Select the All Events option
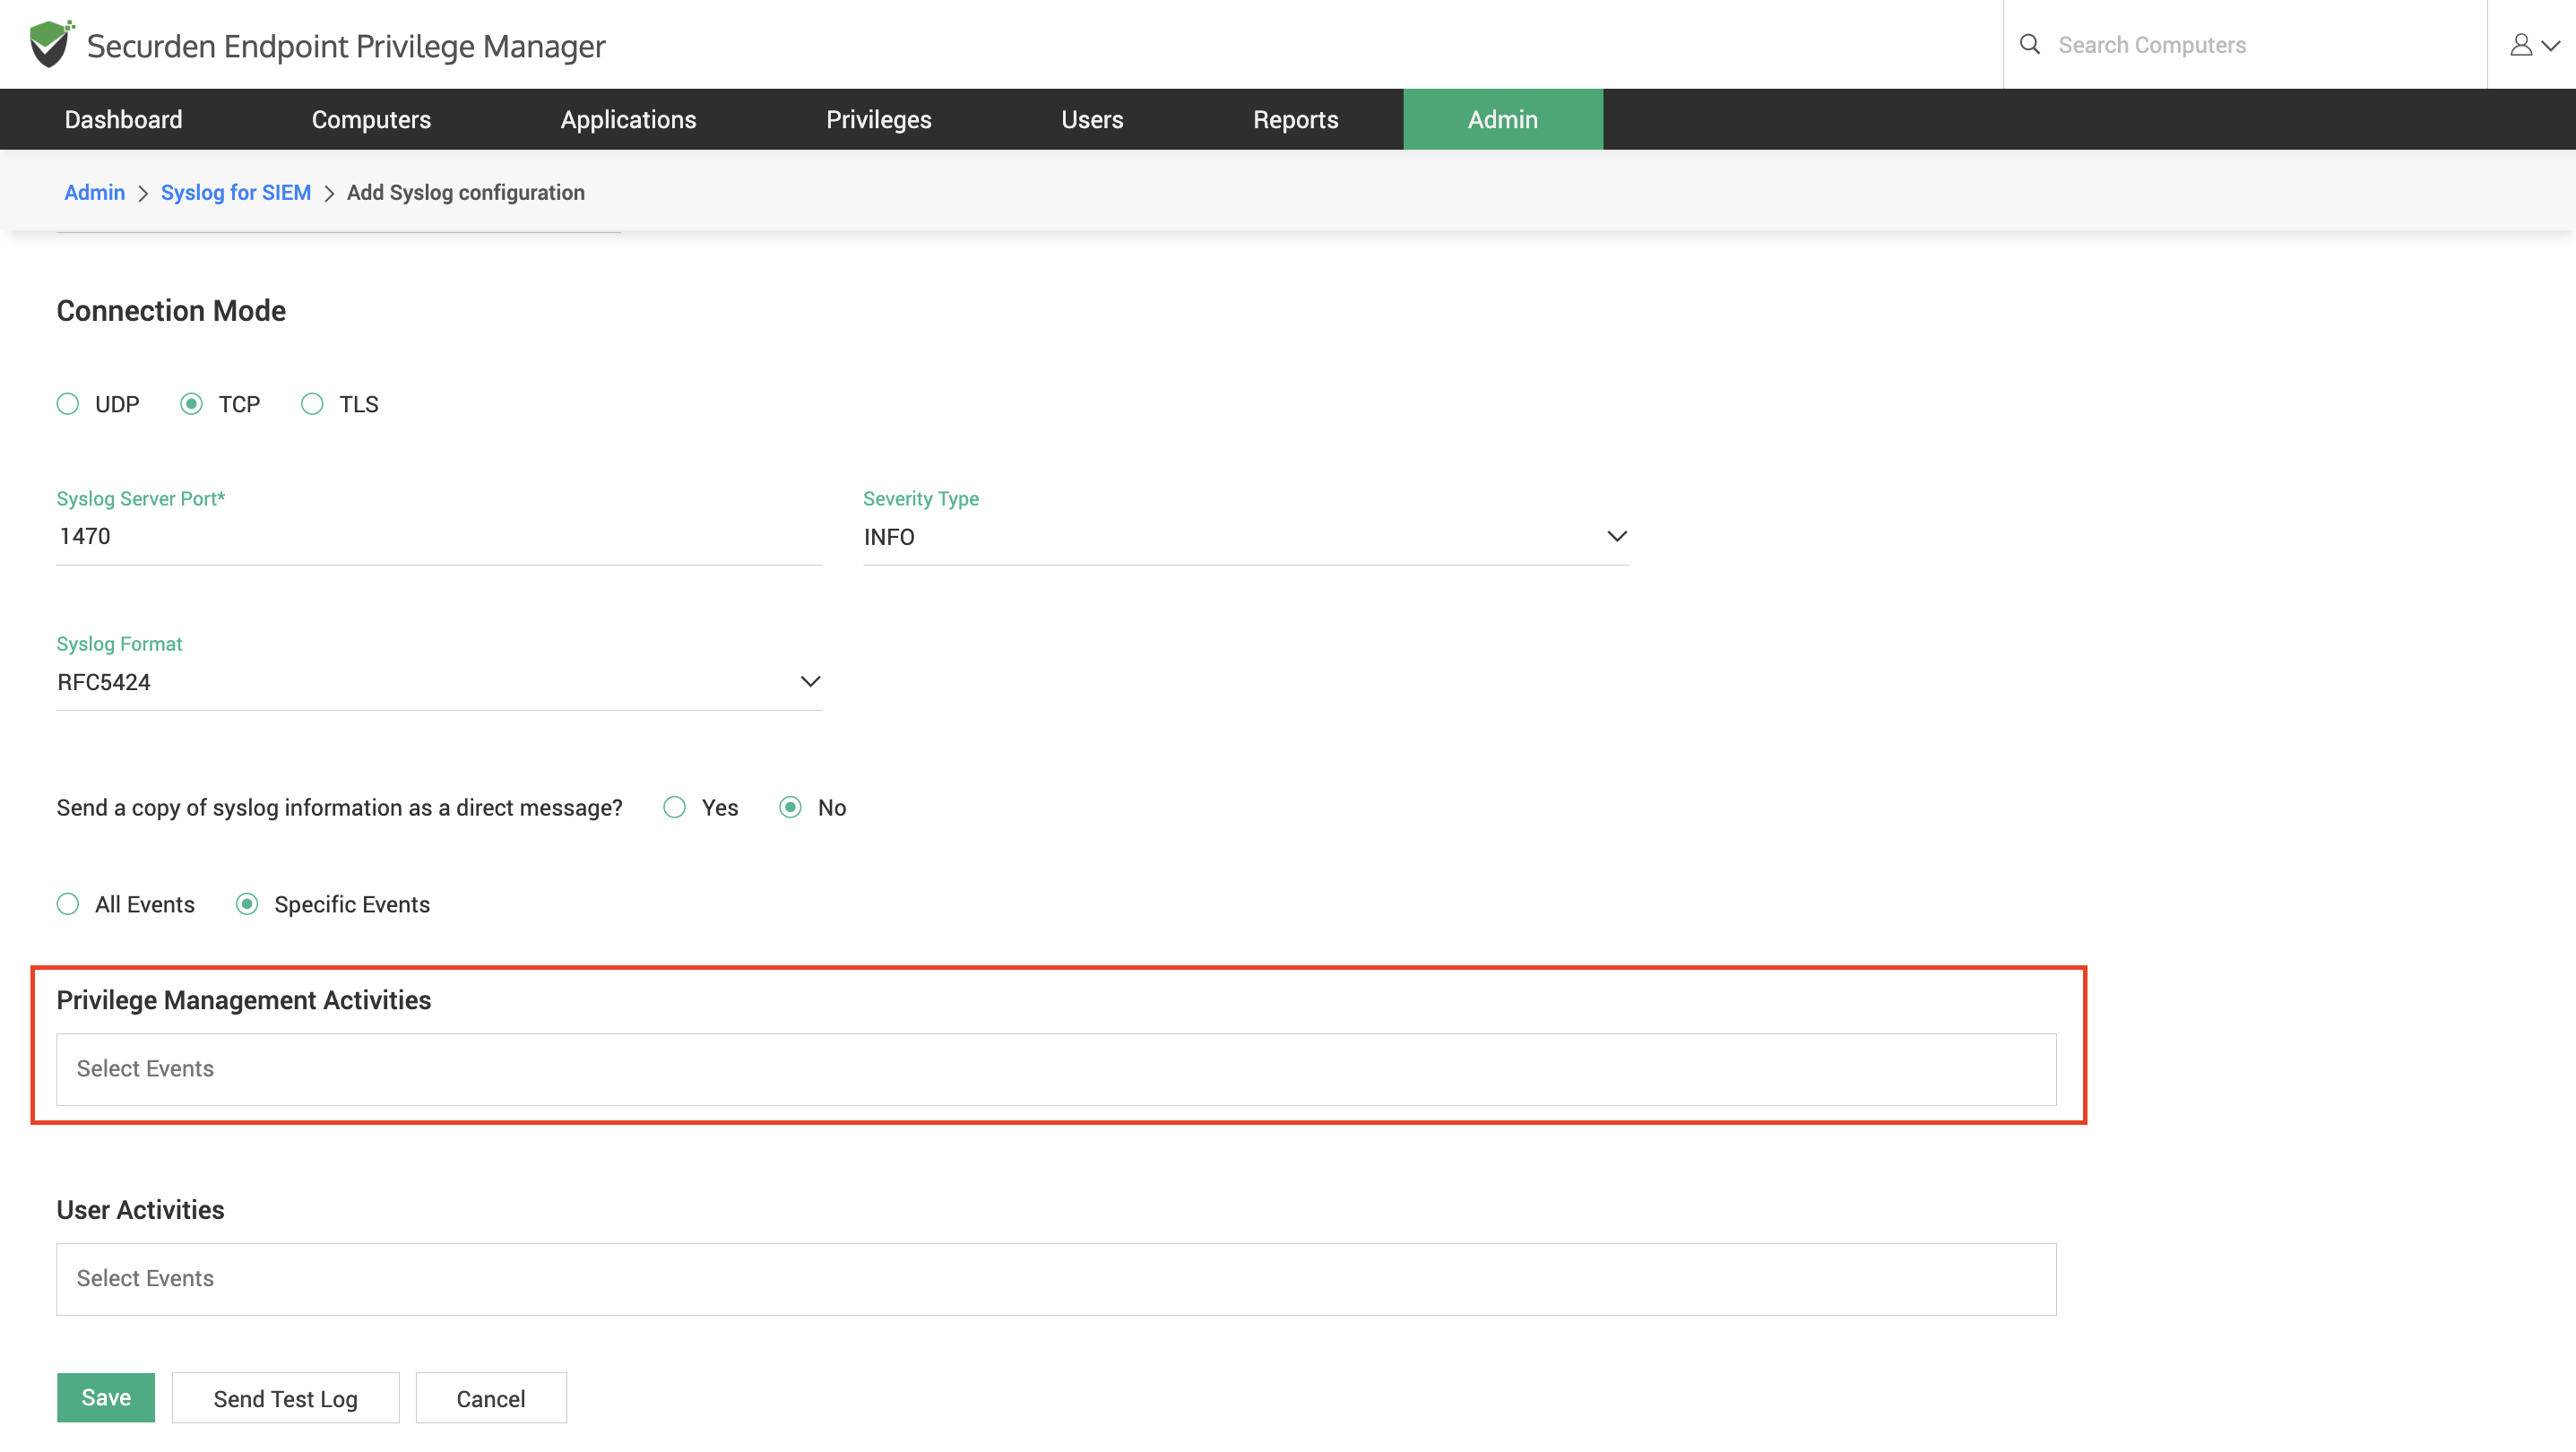 [68, 904]
